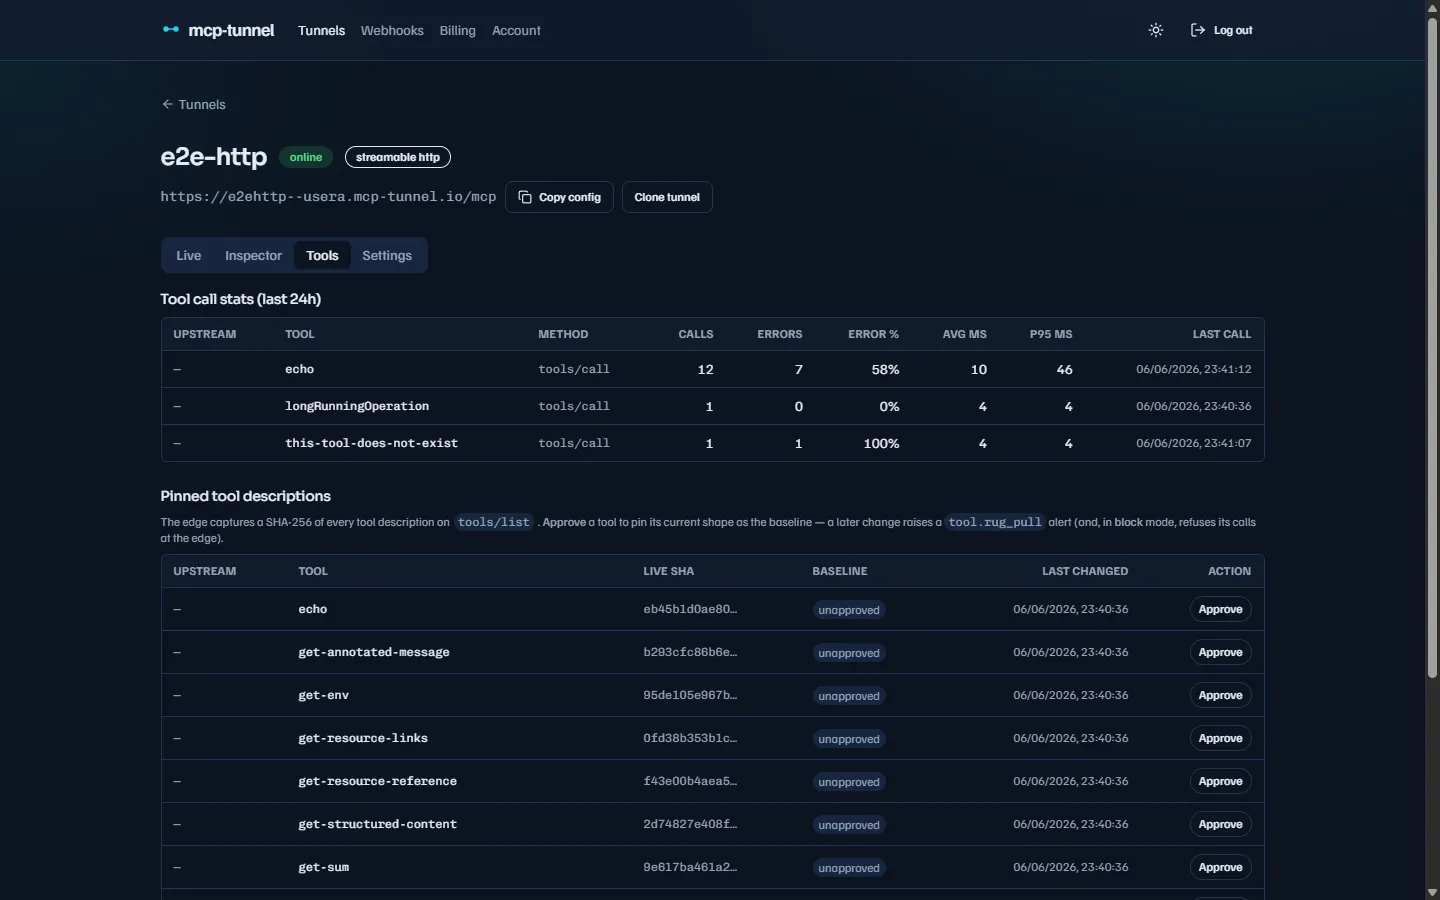Click the SHA 2d74827e408f… cell
Screen dimensions: 1440x900
click(690, 824)
